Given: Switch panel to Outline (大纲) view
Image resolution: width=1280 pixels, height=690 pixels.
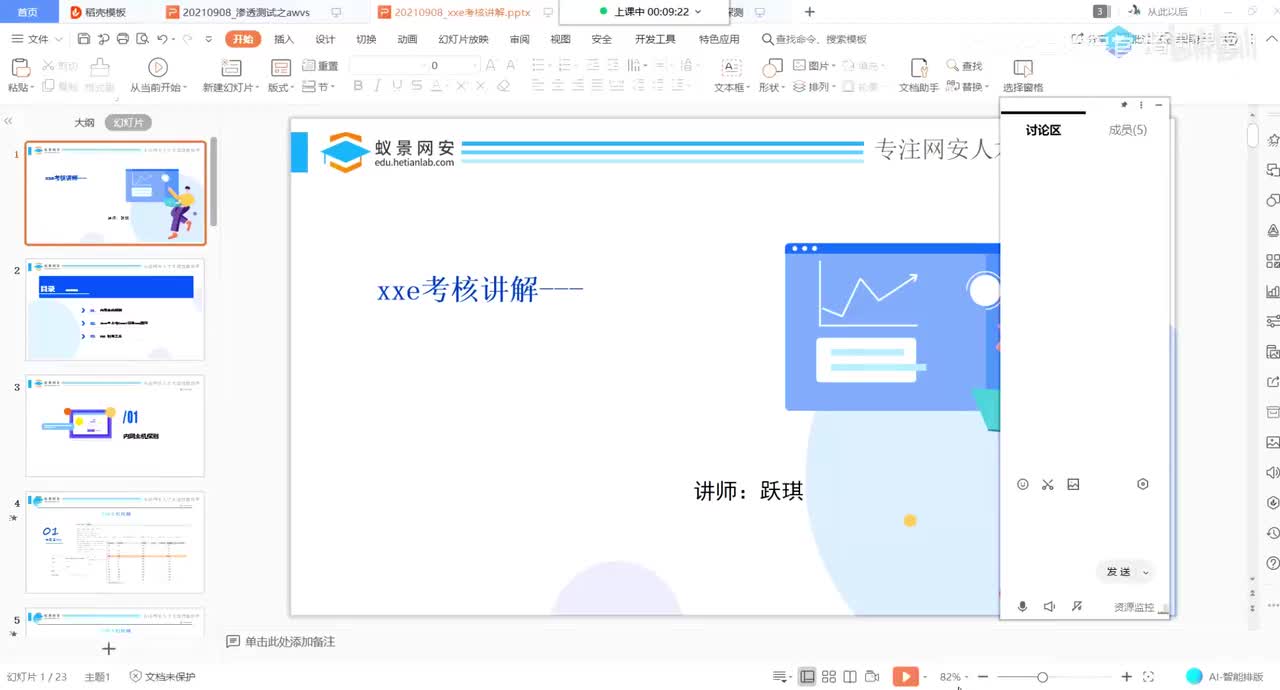Looking at the screenshot, I should tap(85, 123).
